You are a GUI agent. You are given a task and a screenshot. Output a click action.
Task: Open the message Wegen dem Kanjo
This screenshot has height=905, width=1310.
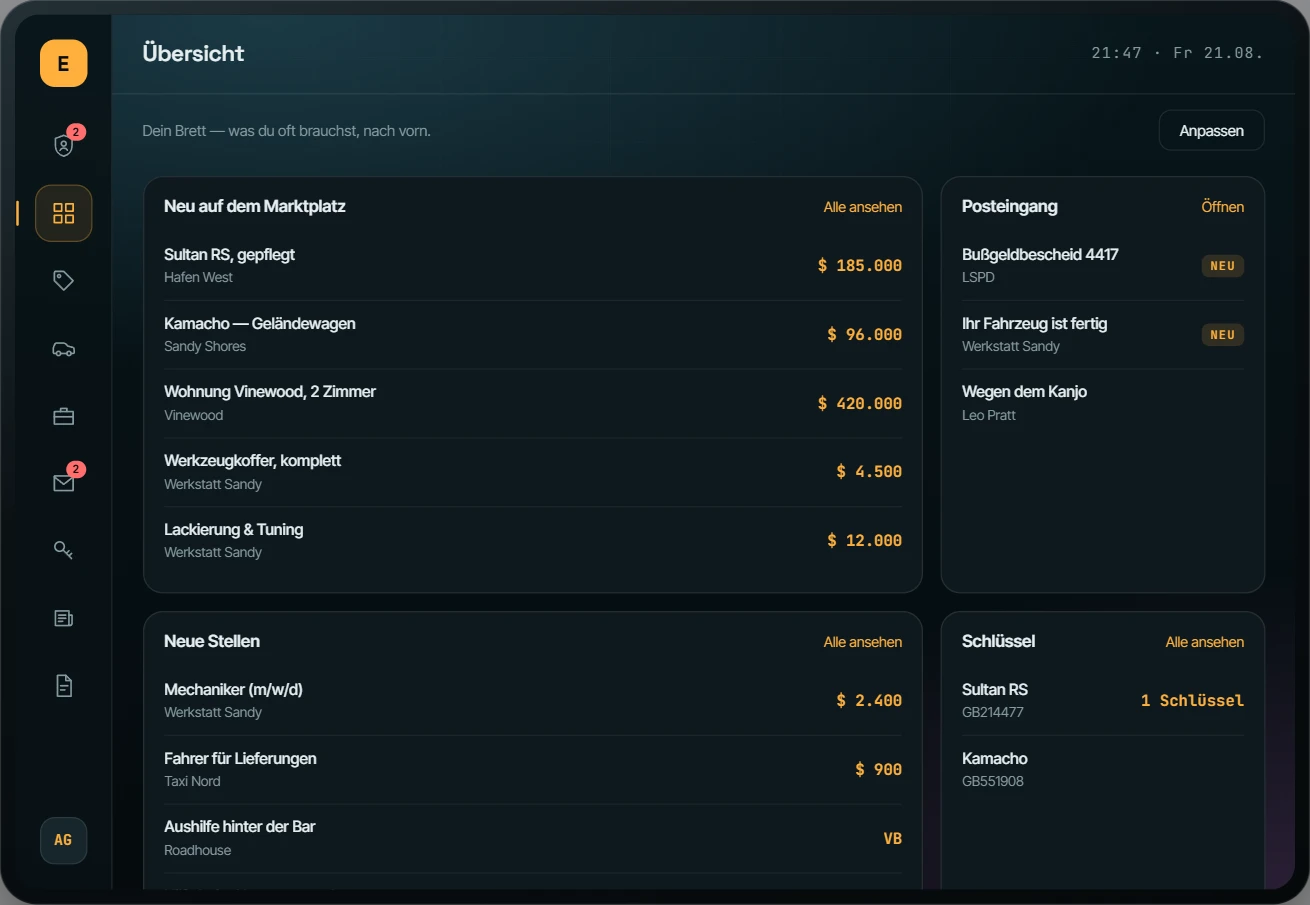[1103, 403]
